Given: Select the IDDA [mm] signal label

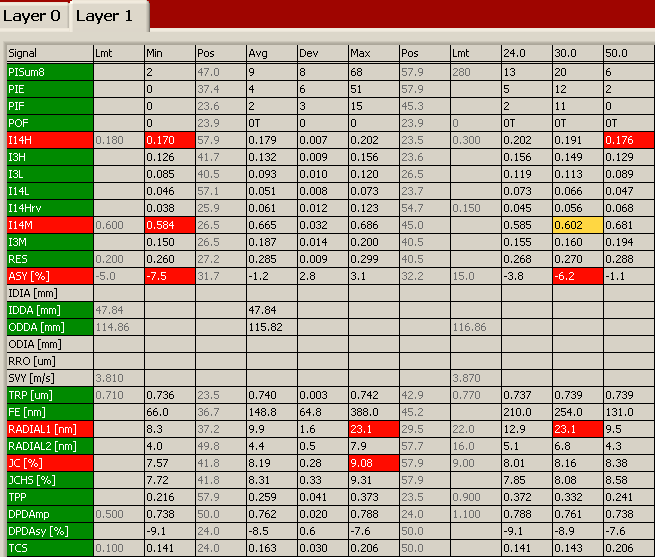Looking at the screenshot, I should 50,310.
